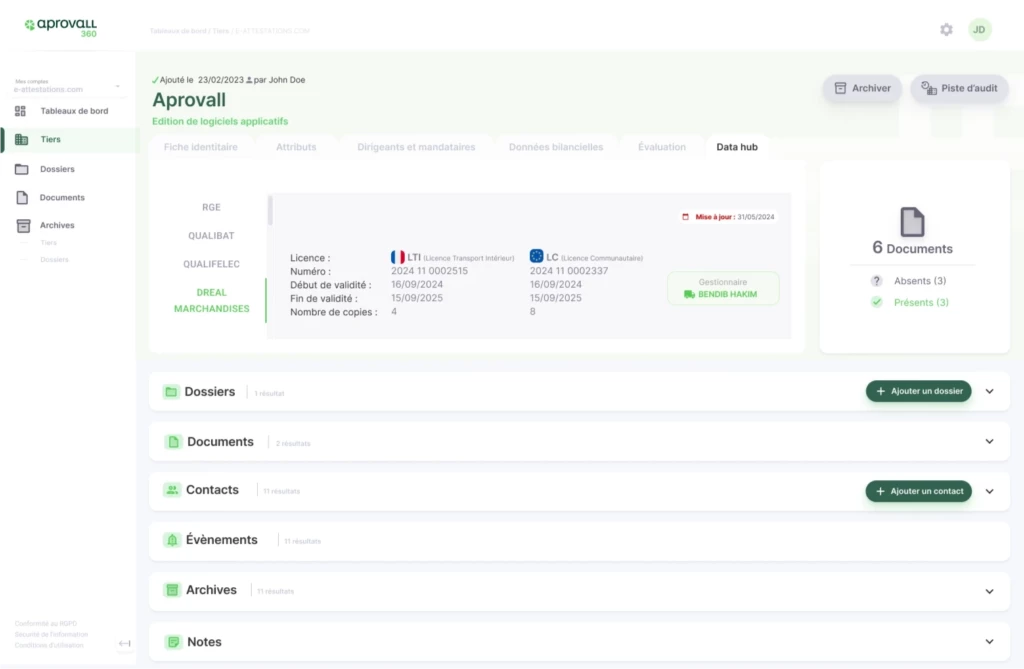Open Tiers sub-item under Archives
Image resolution: width=1024 pixels, height=669 pixels.
click(x=48, y=242)
